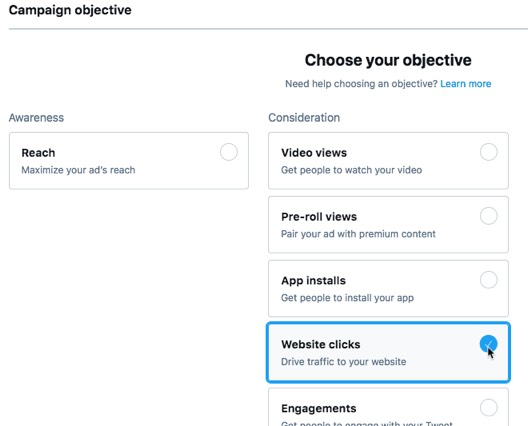Select the Engagements radio button

(489, 407)
